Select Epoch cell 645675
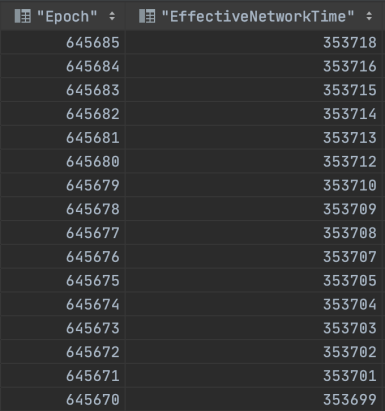The height and width of the screenshot is (411, 385). coord(63,281)
